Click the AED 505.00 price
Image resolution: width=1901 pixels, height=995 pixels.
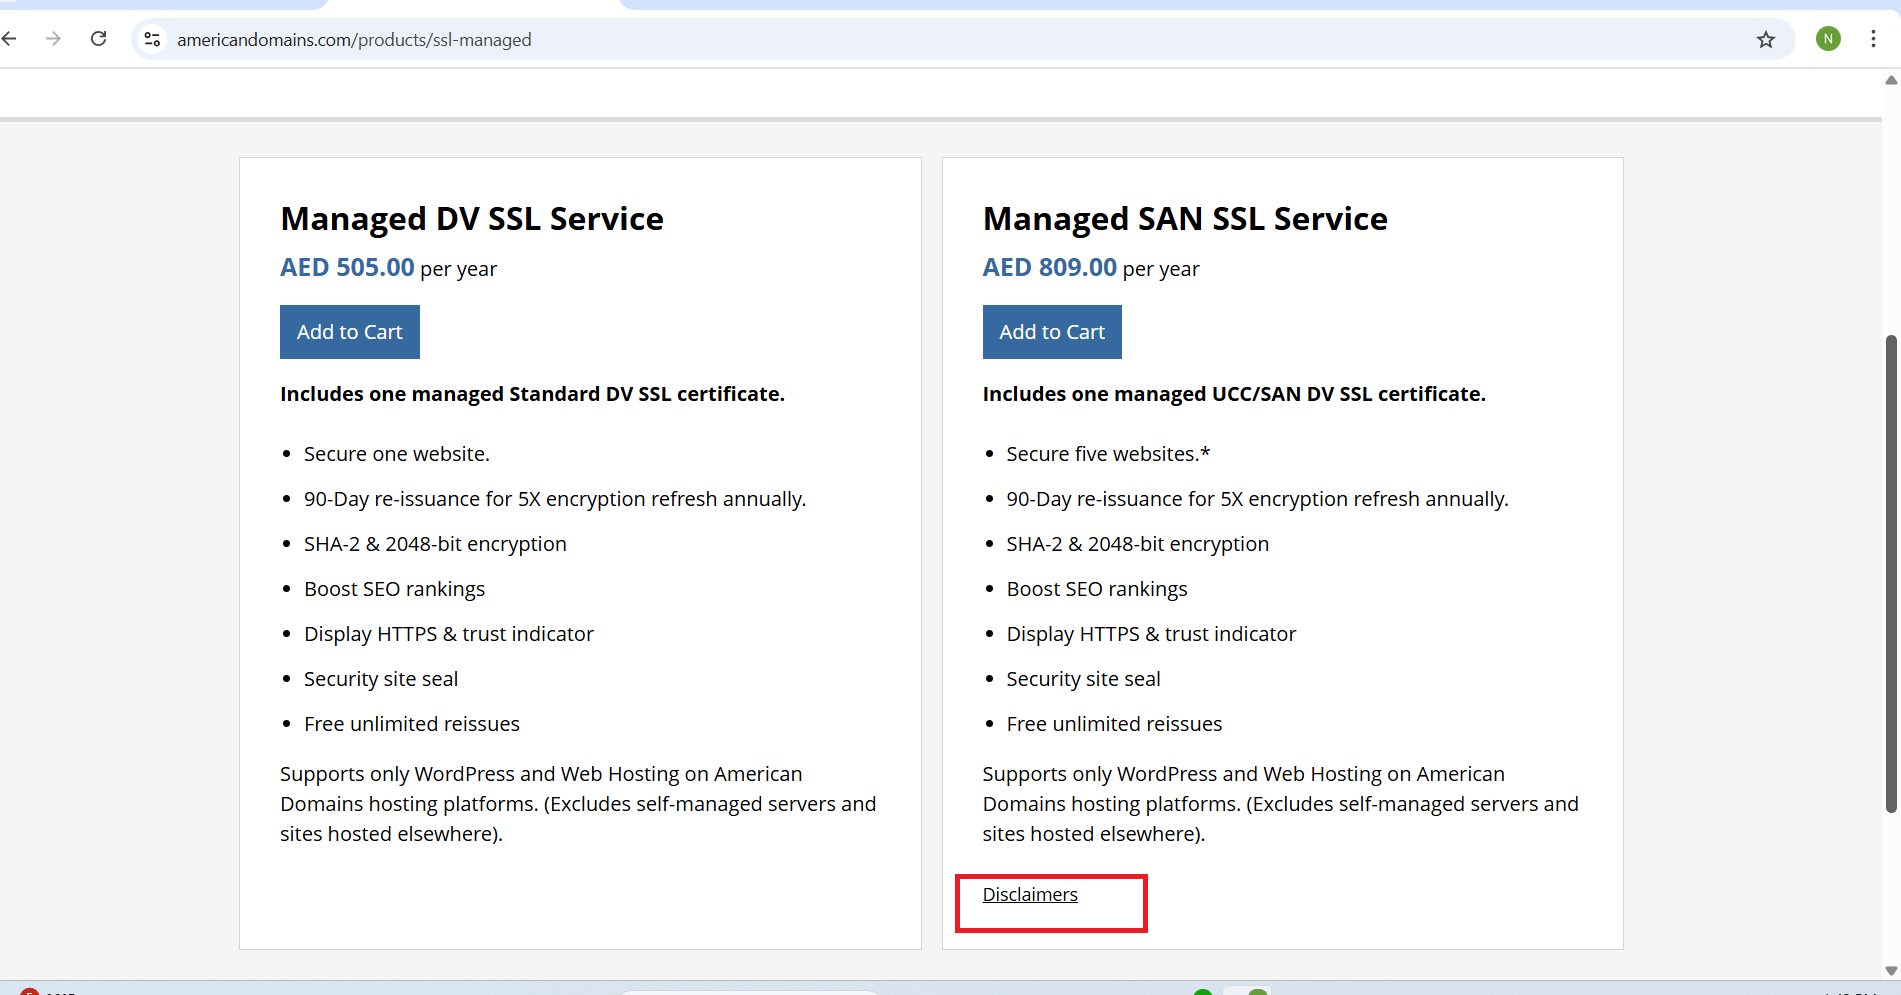click(x=347, y=268)
